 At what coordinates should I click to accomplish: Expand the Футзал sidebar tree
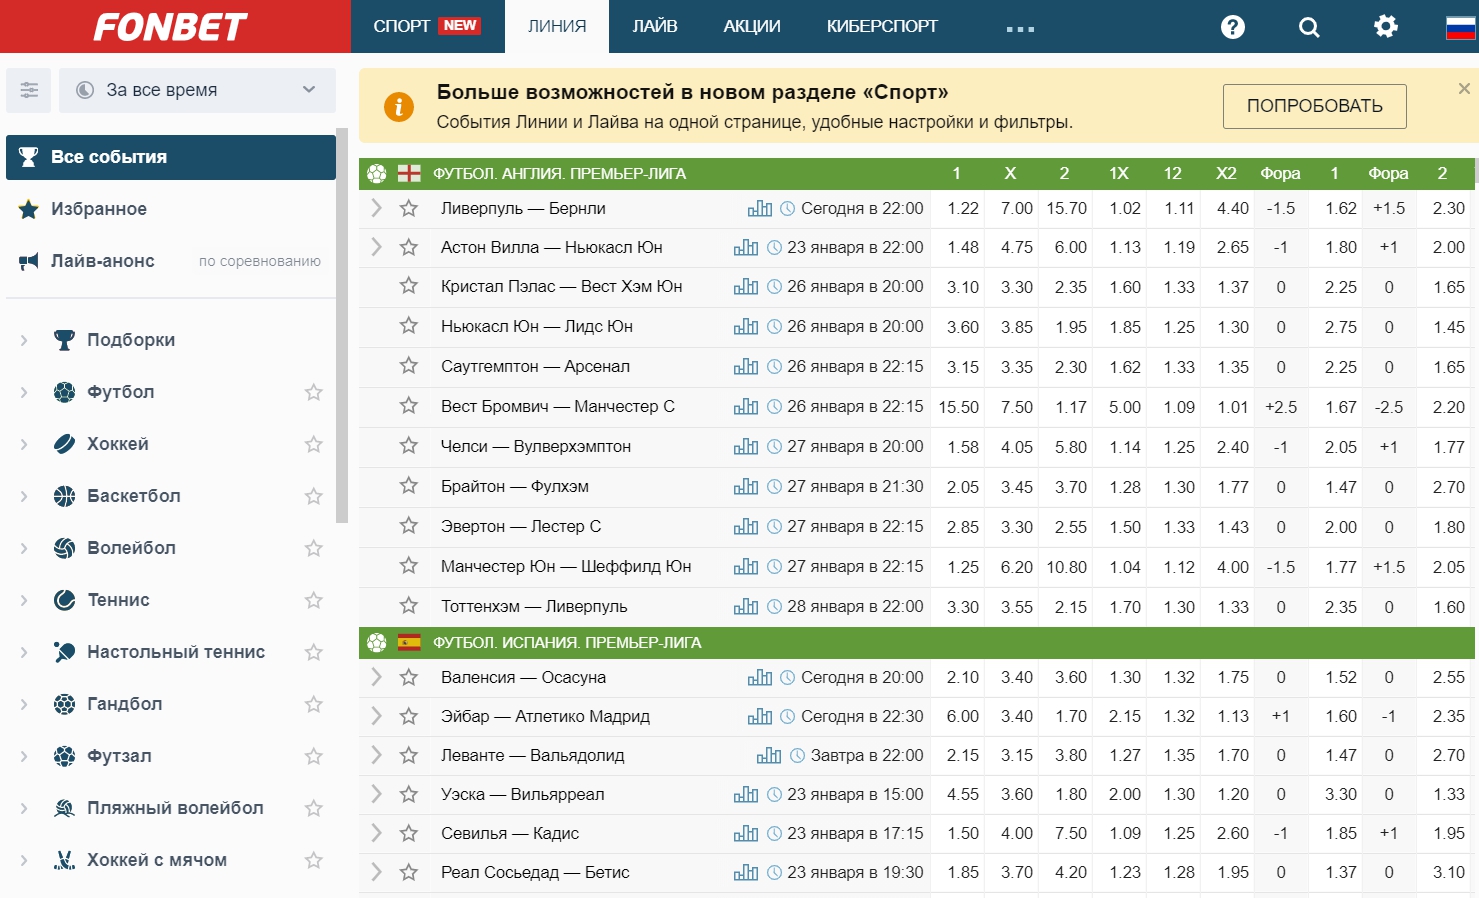[x=24, y=756]
